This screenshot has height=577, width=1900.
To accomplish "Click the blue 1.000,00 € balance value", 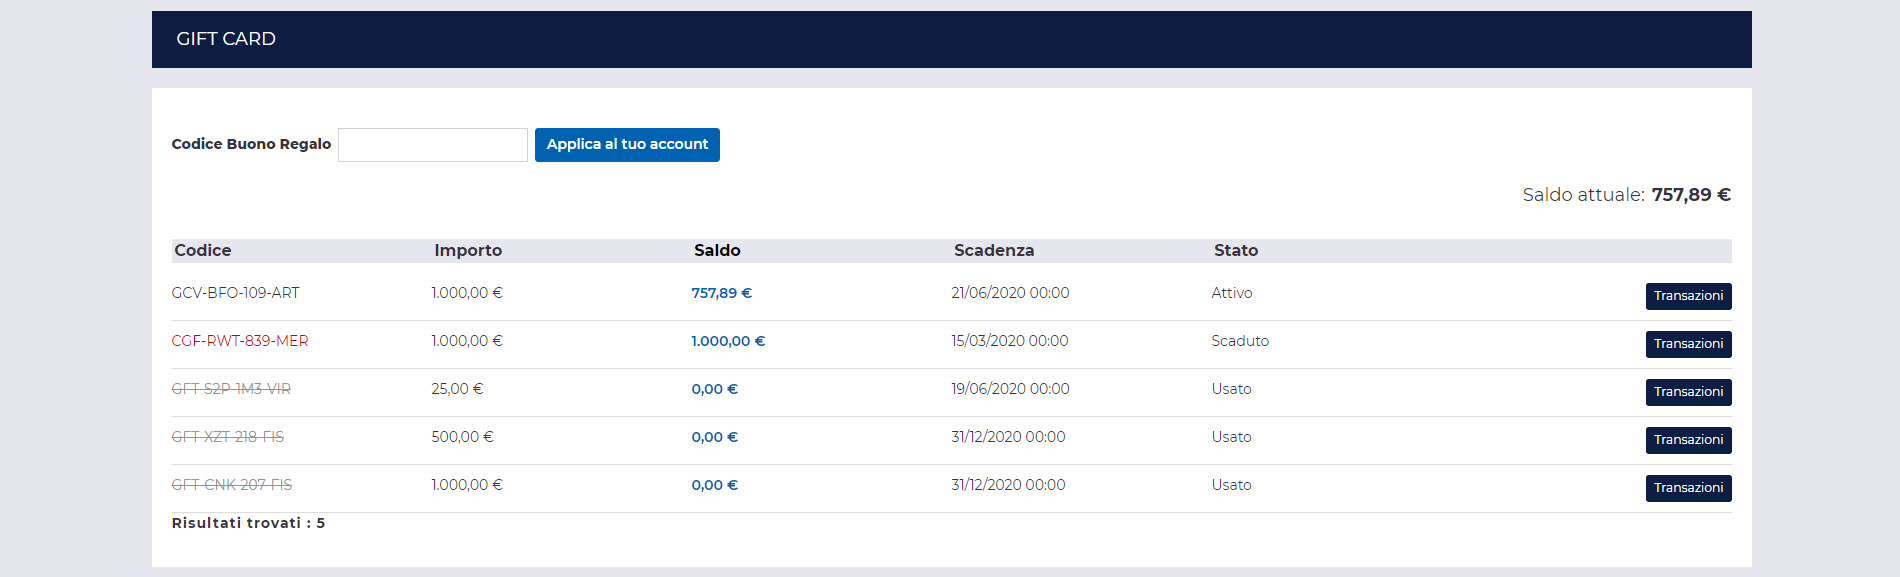I will click(x=728, y=341).
